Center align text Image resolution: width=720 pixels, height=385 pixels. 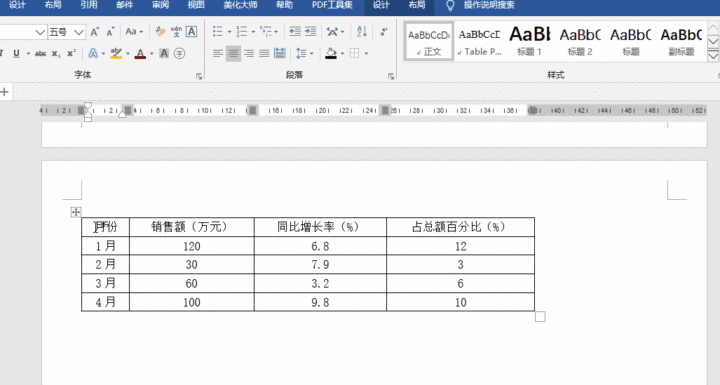[233, 53]
